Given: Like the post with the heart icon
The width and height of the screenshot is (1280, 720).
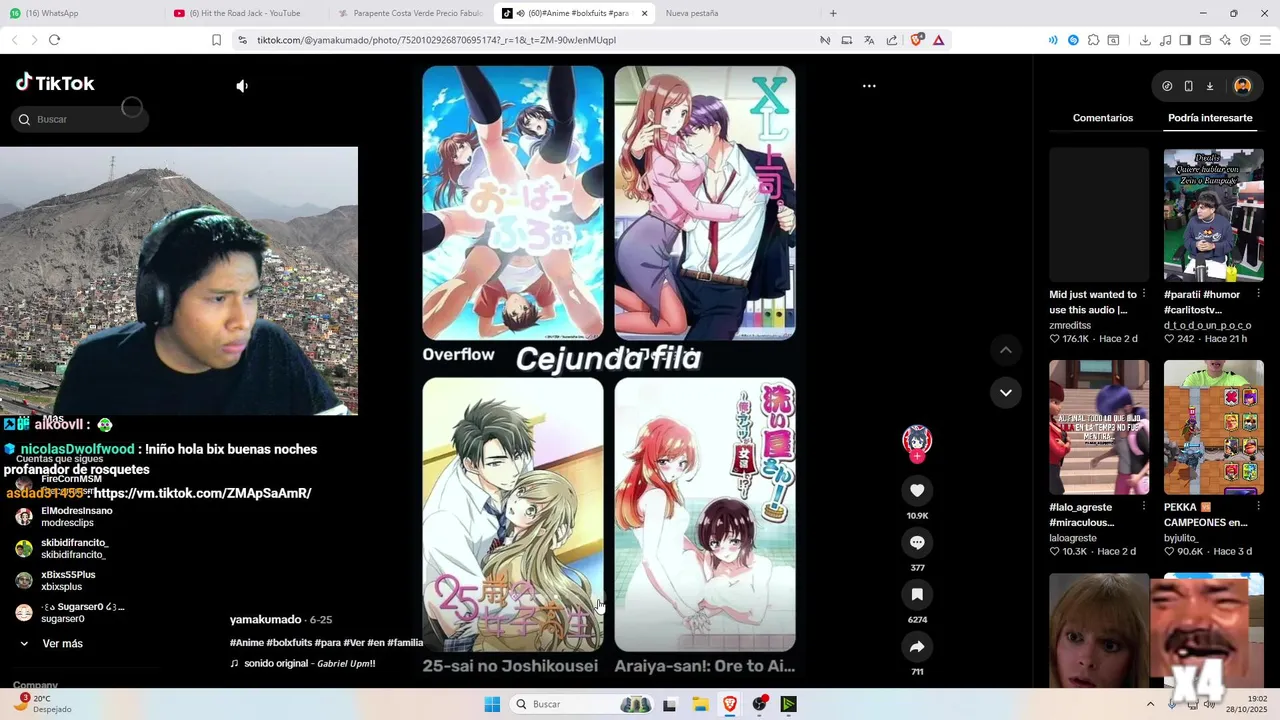Looking at the screenshot, I should tap(917, 490).
